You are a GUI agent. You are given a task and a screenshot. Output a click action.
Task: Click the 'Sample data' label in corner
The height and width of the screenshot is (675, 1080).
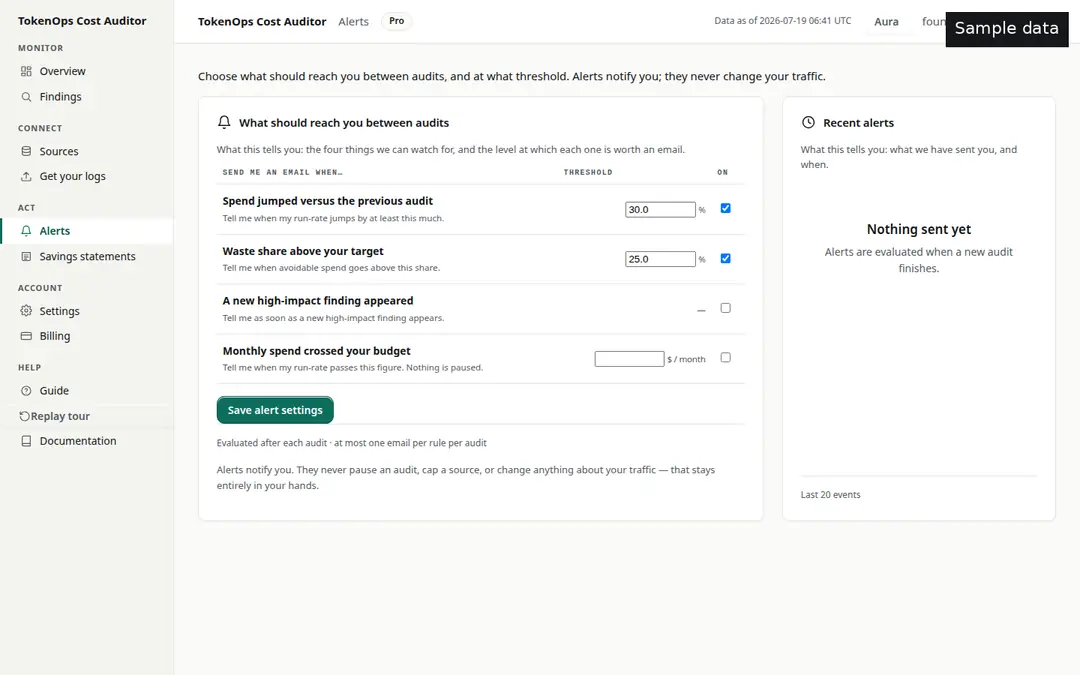coord(1006,28)
